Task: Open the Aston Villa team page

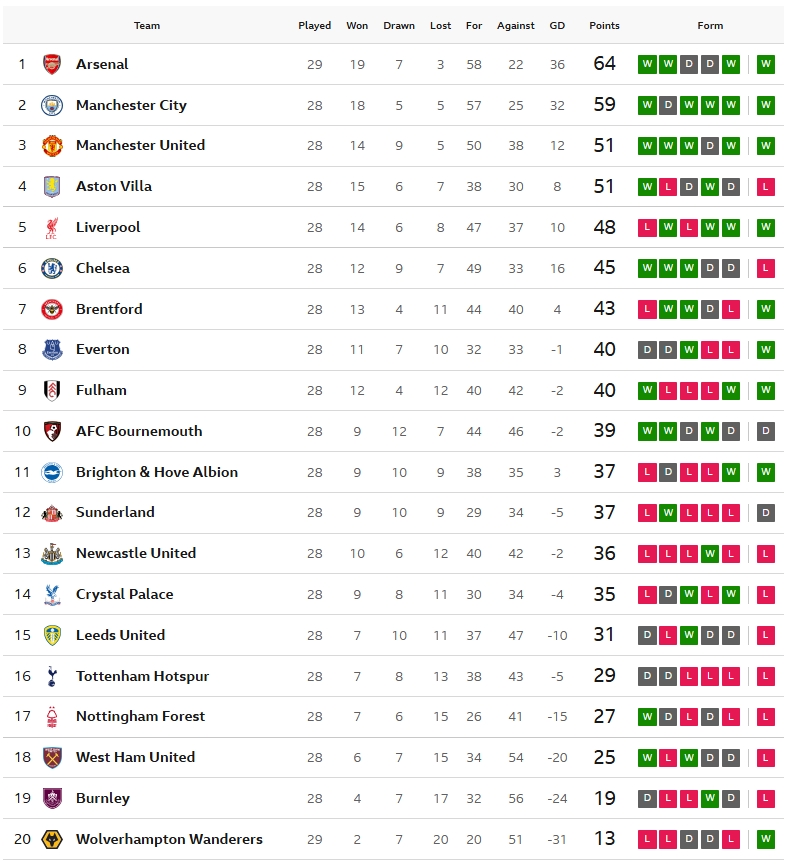Action: pos(114,186)
